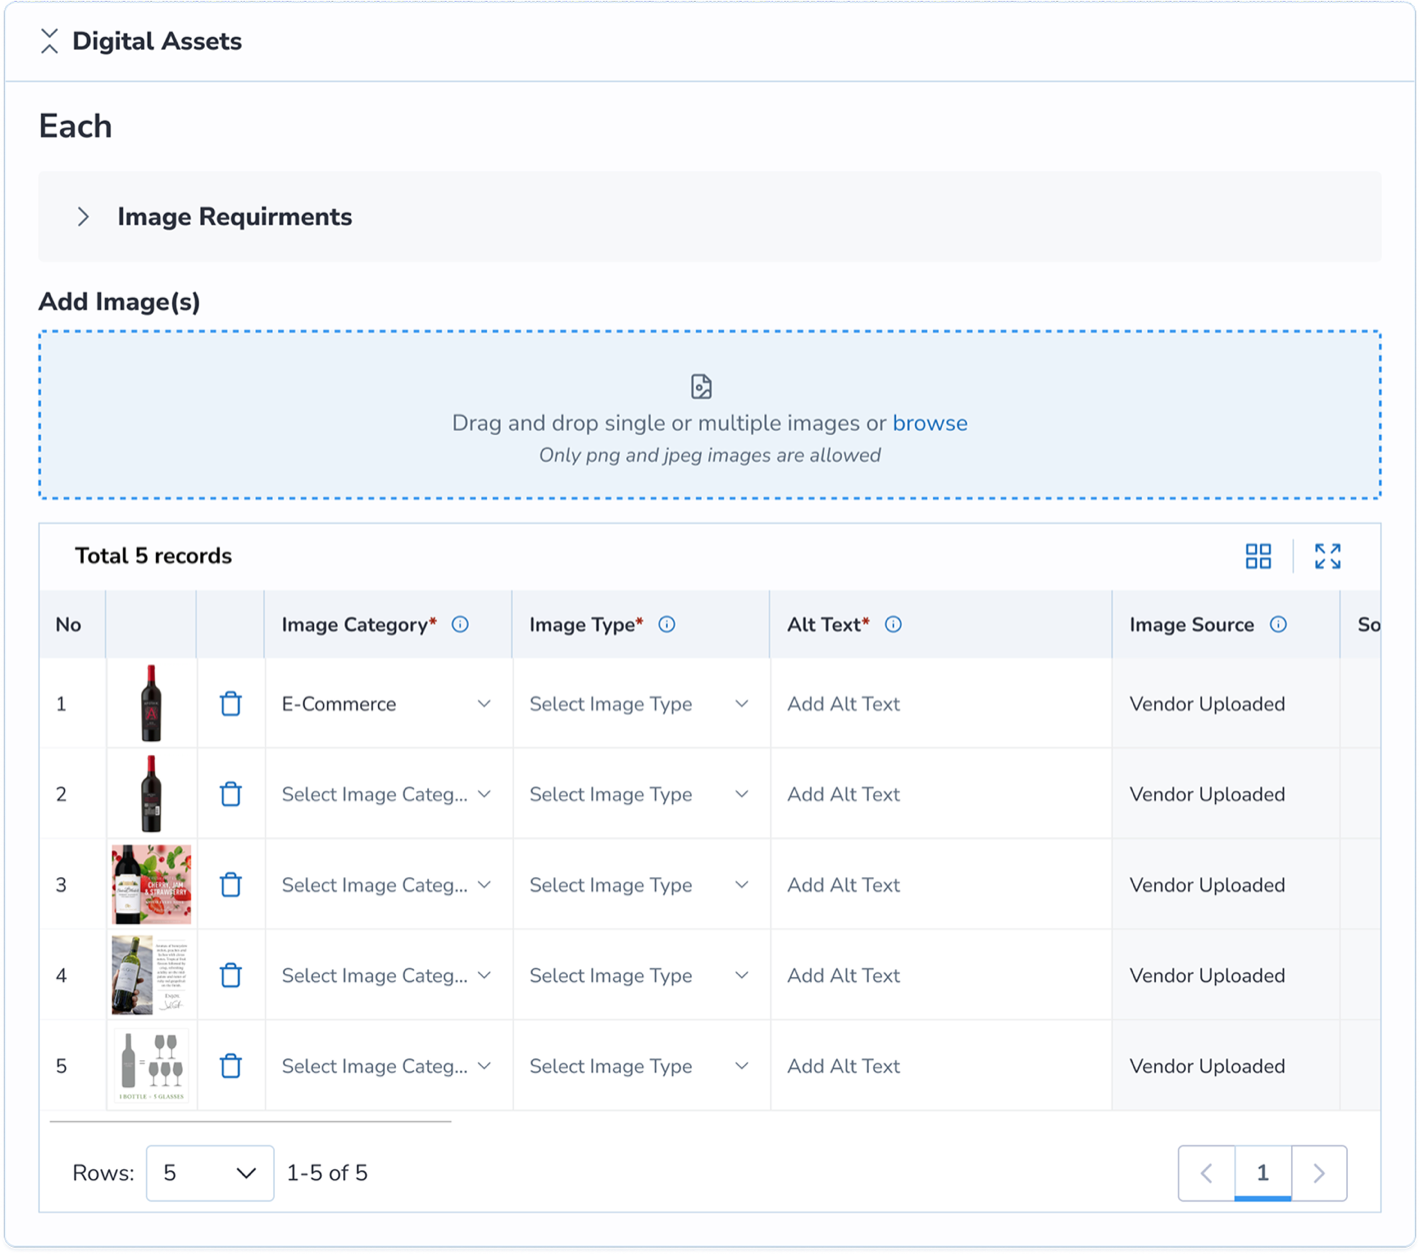This screenshot has height=1254, width=1420.
Task: Delete image record in row 5
Action: click(x=231, y=1066)
